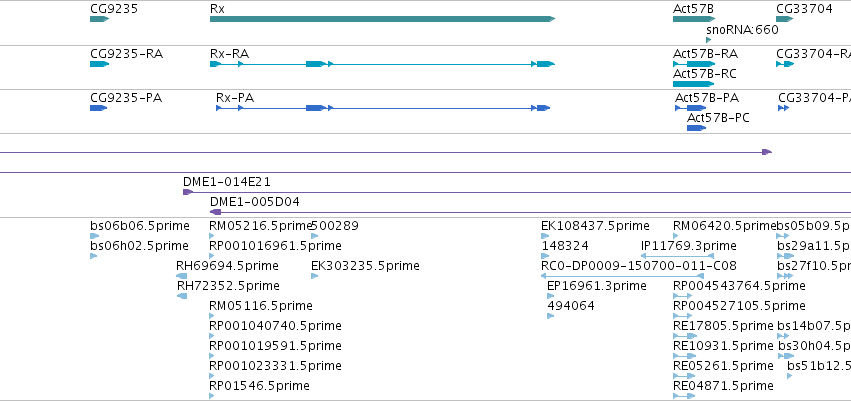Viewport: 851px width, 401px height.
Task: Click the IP11769.3prime feature arrow line
Action: click(x=677, y=256)
